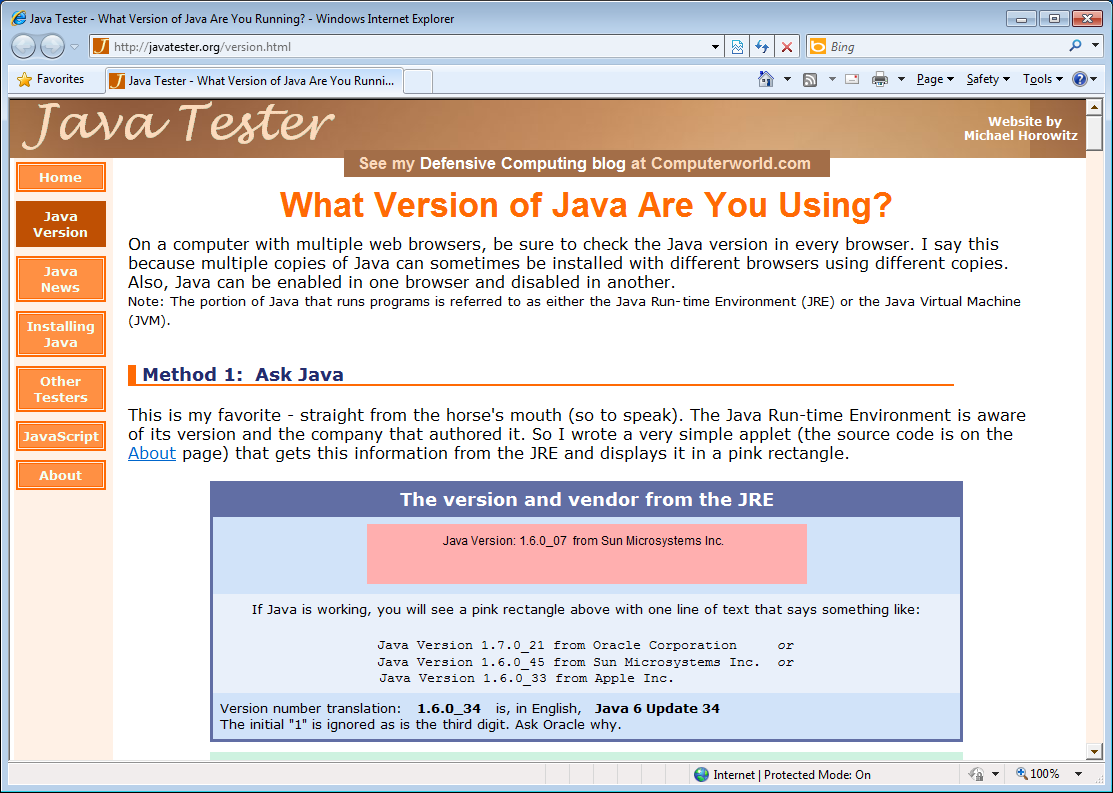
Task: Open the Safety menu
Action: (988, 80)
